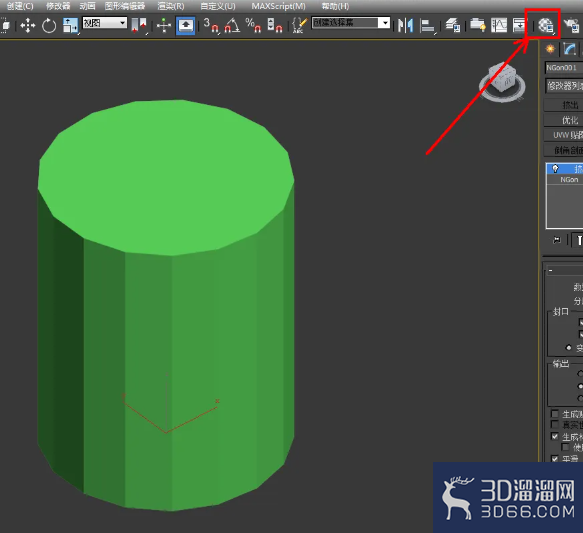This screenshot has height=533, width=583.
Task: Toggle the Spinner Snap icon
Action: pyautogui.click(x=275, y=26)
